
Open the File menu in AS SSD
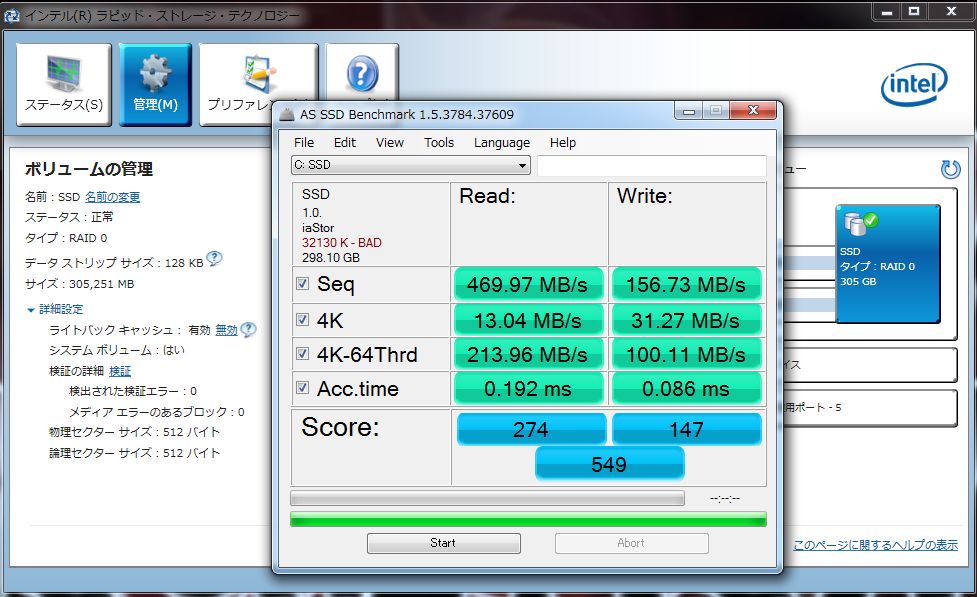pyautogui.click(x=304, y=143)
